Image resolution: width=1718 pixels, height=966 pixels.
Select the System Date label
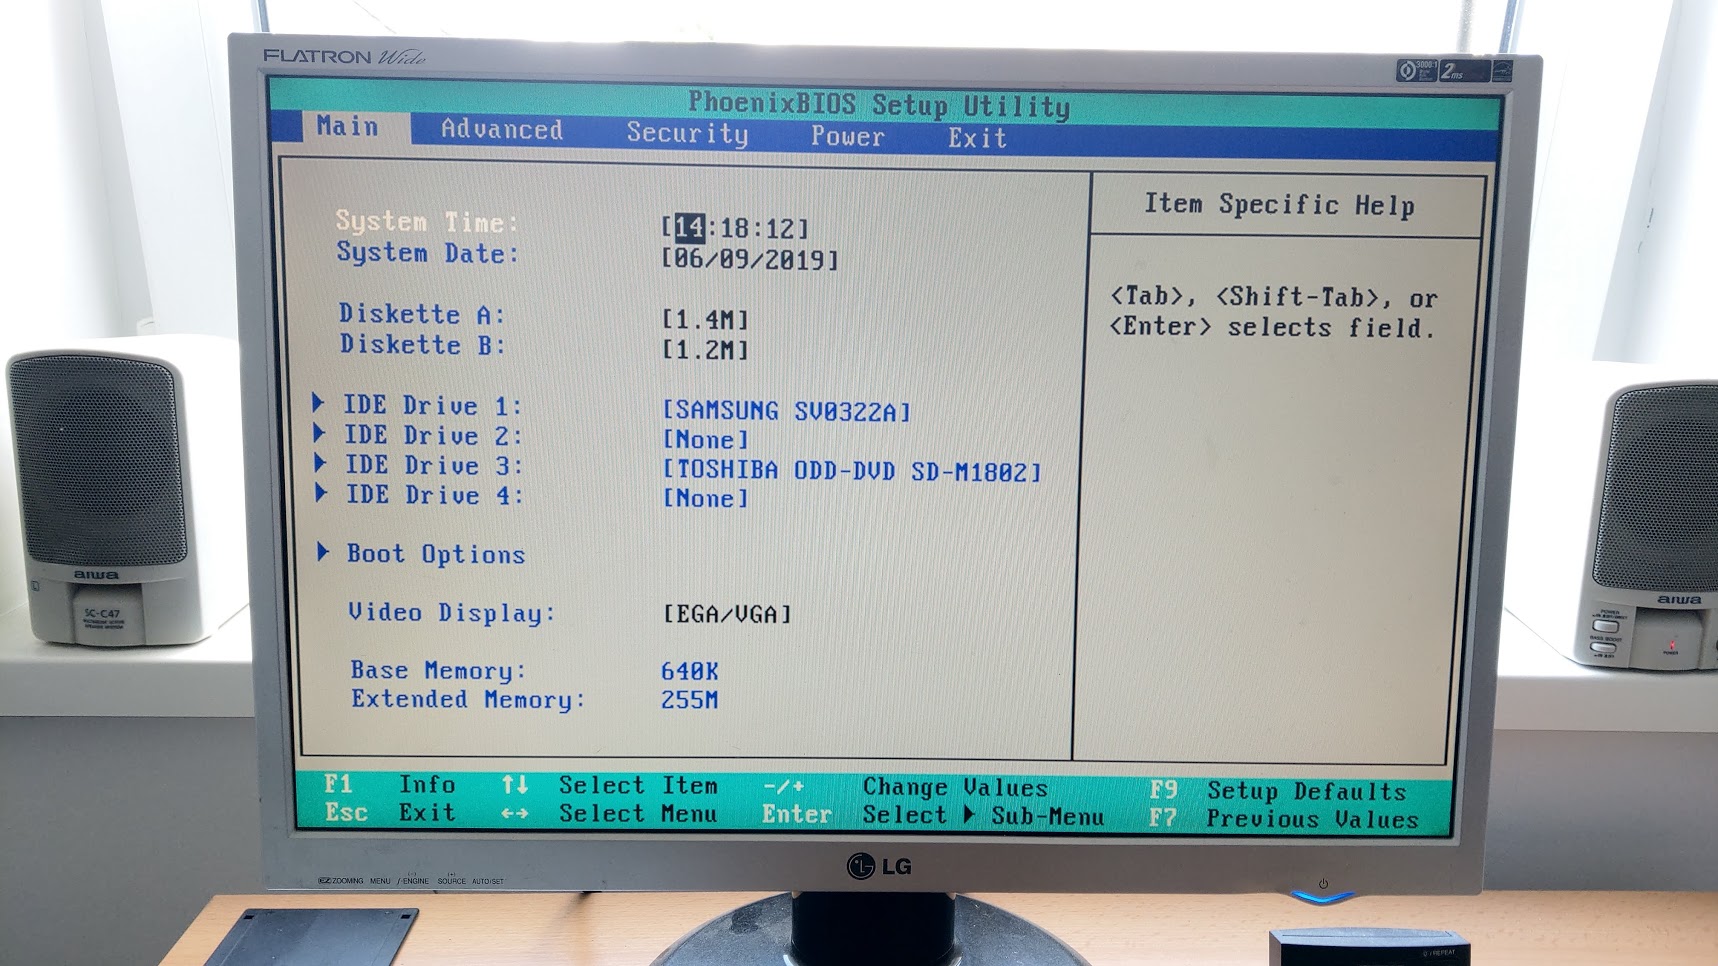tap(428, 253)
